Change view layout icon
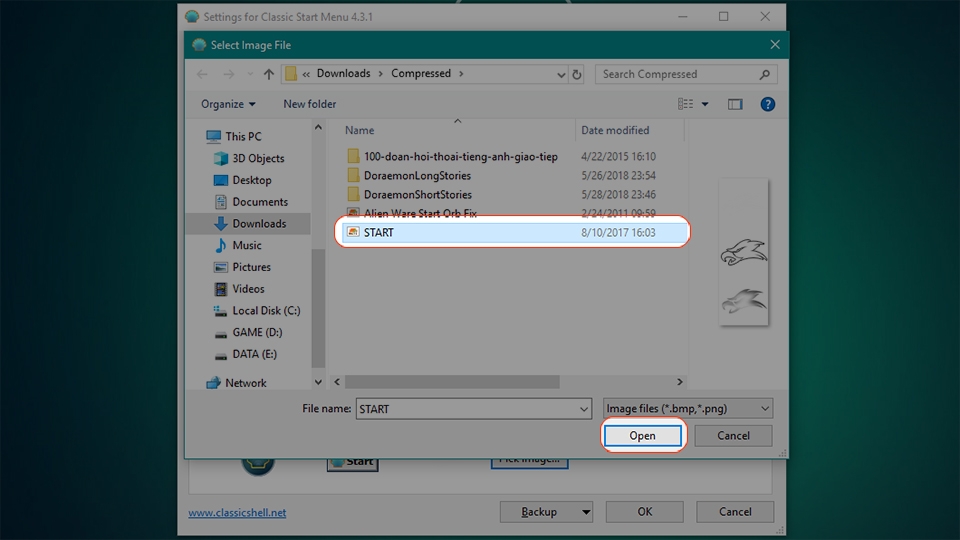The image size is (960, 540). point(686,104)
